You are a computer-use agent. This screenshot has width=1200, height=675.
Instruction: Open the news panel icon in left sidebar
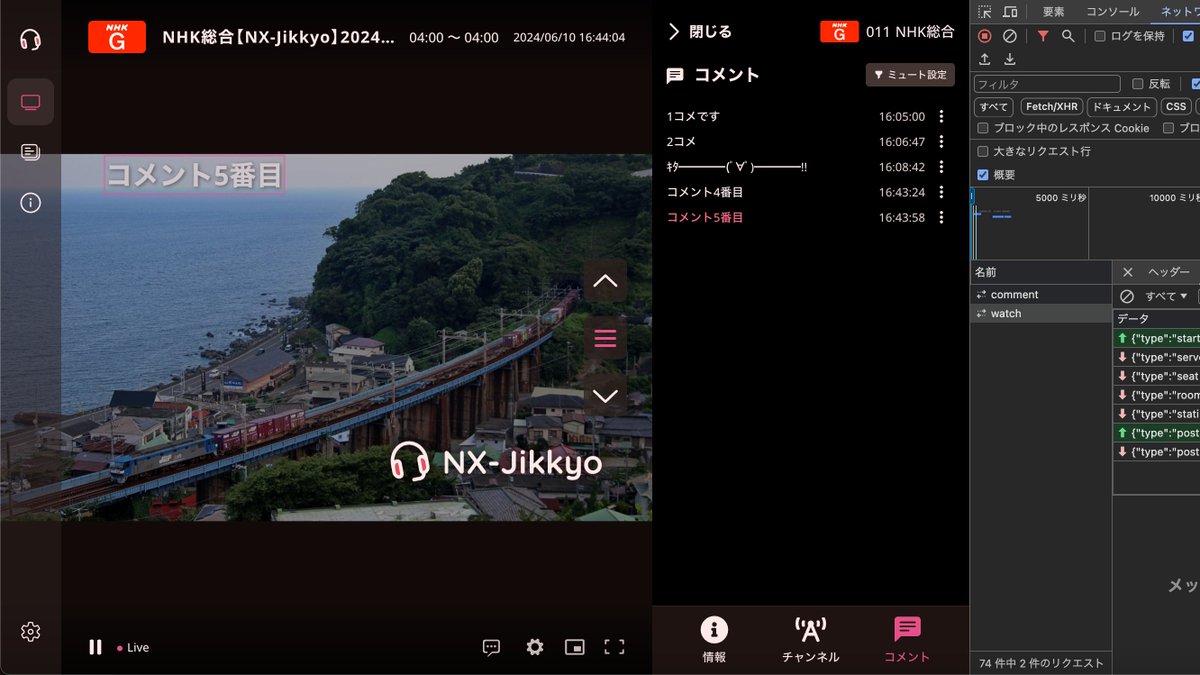coord(30,152)
